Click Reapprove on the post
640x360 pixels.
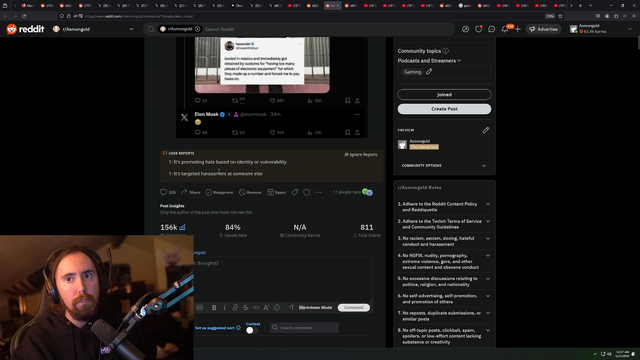tap(219, 192)
